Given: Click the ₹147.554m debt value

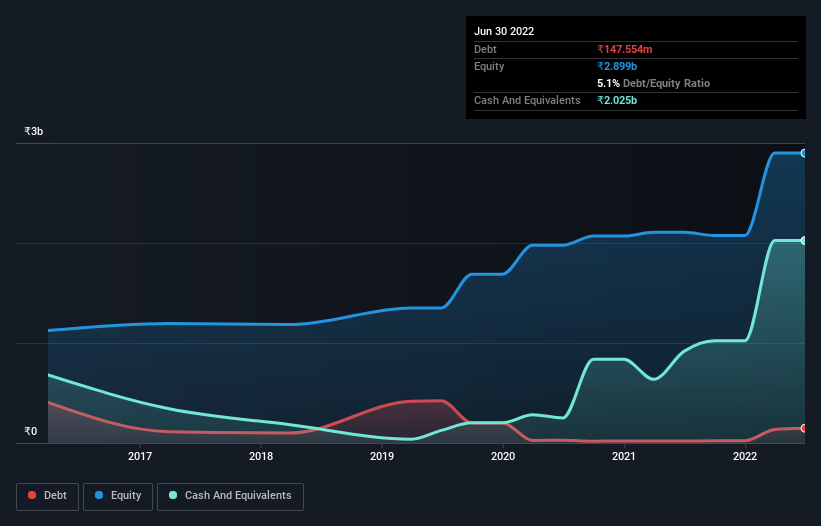Looking at the screenshot, I should pos(625,49).
